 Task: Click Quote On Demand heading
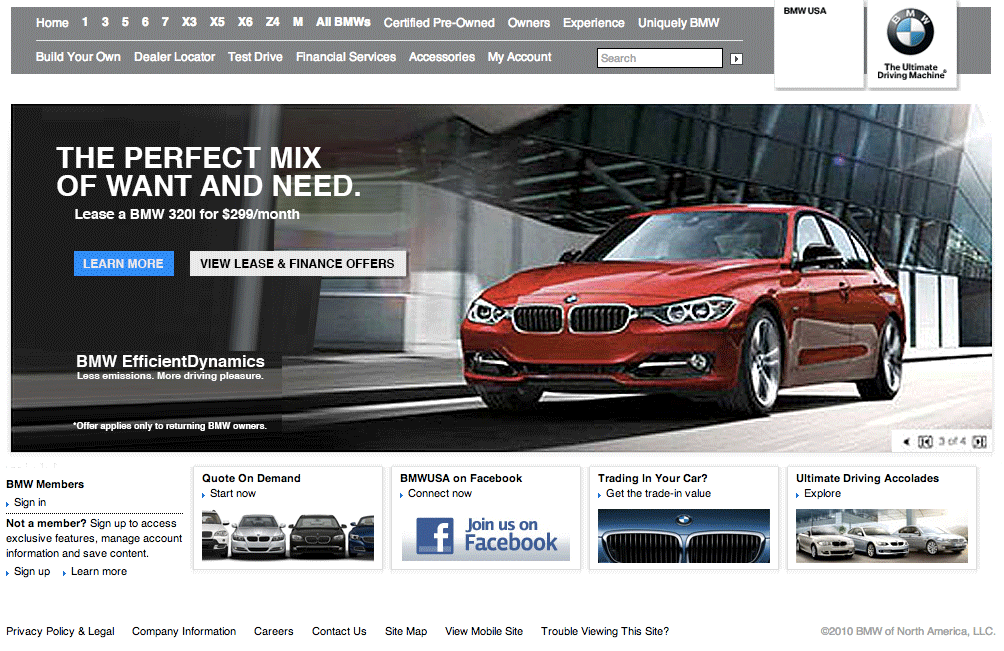coord(251,478)
